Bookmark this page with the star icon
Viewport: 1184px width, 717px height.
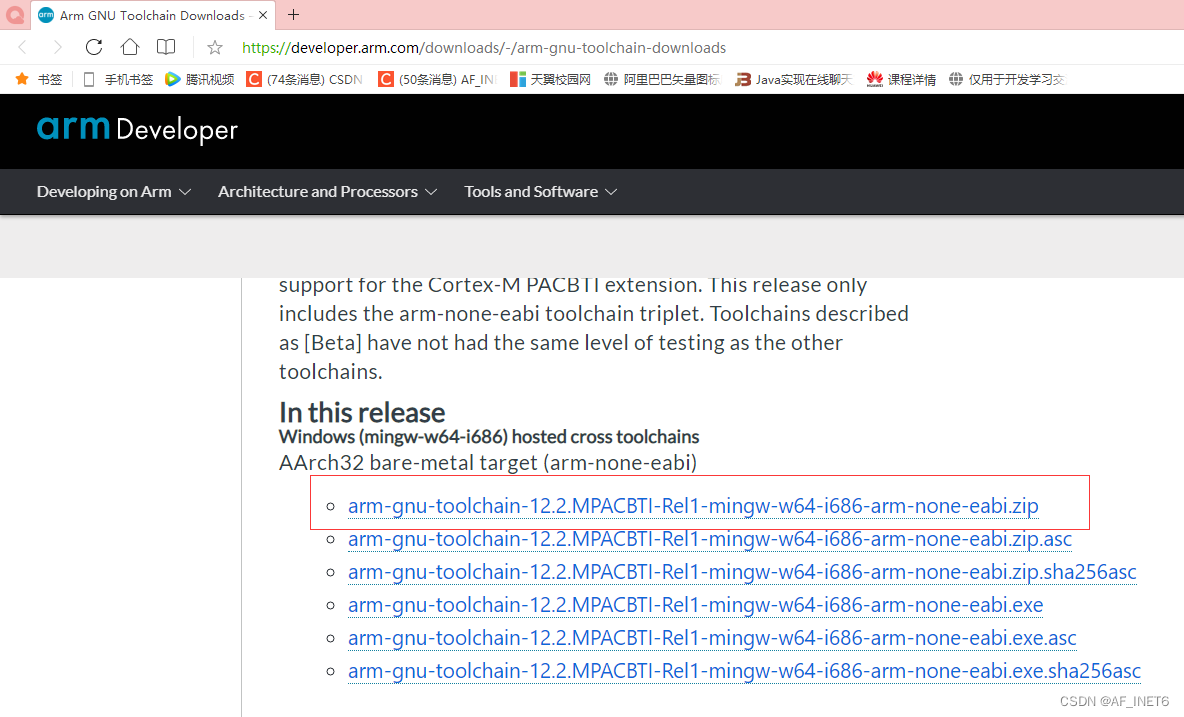215,48
